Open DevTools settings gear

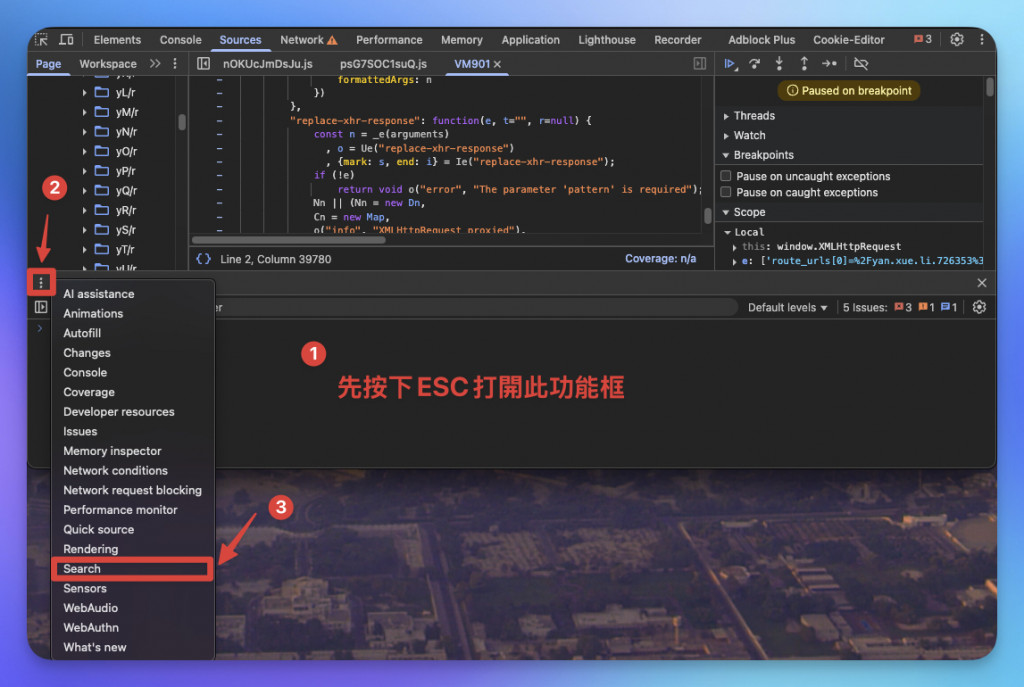click(957, 40)
